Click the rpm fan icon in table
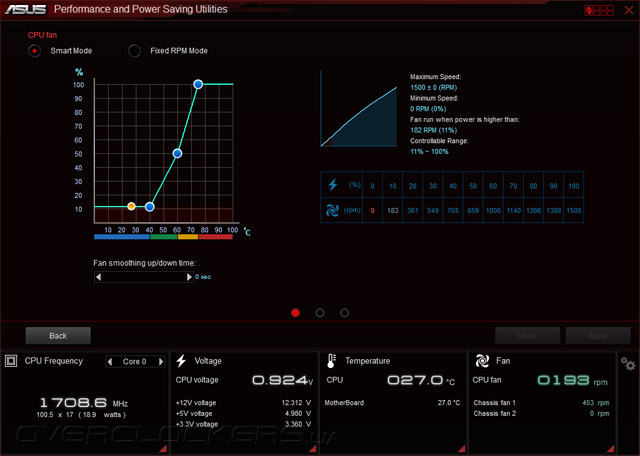This screenshot has height=456, width=640. (332, 210)
